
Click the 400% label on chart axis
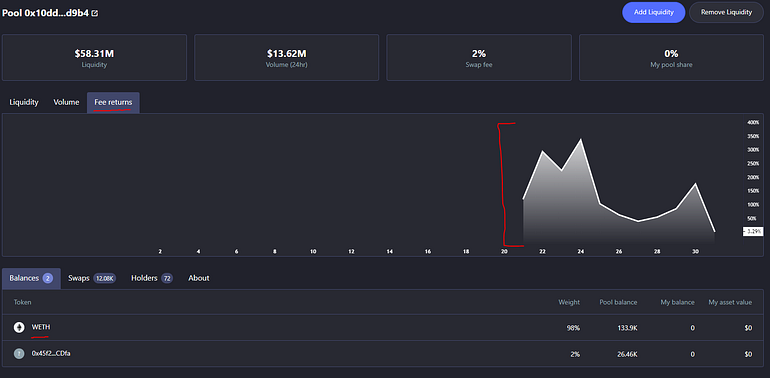click(753, 122)
